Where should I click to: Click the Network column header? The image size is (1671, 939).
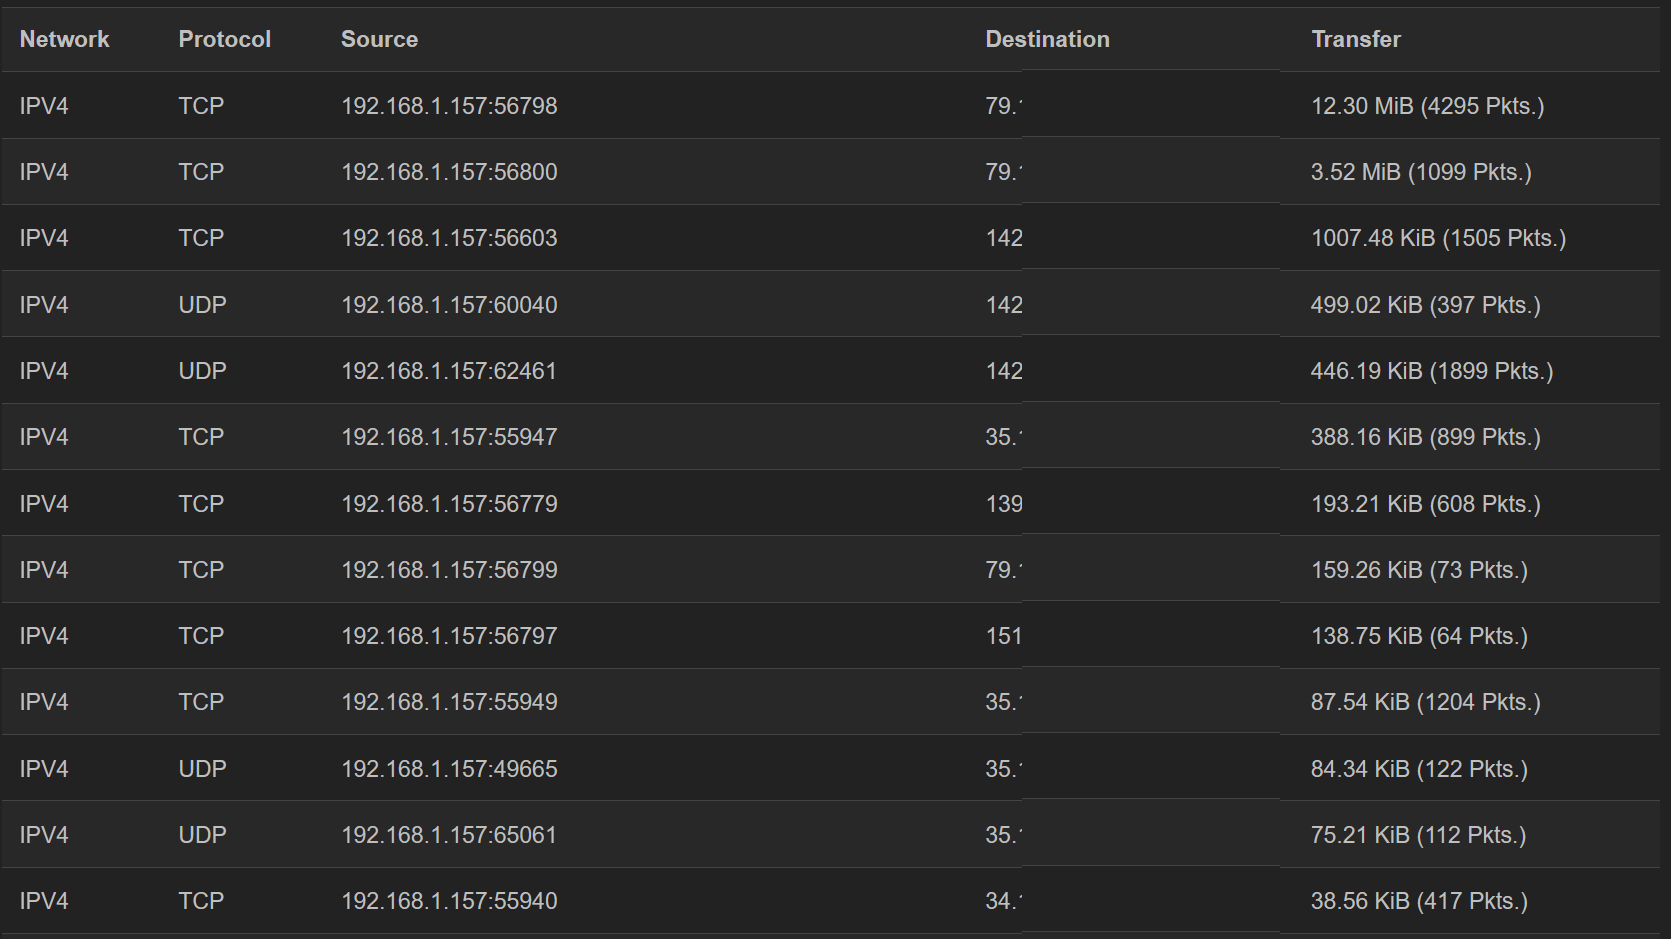[64, 39]
